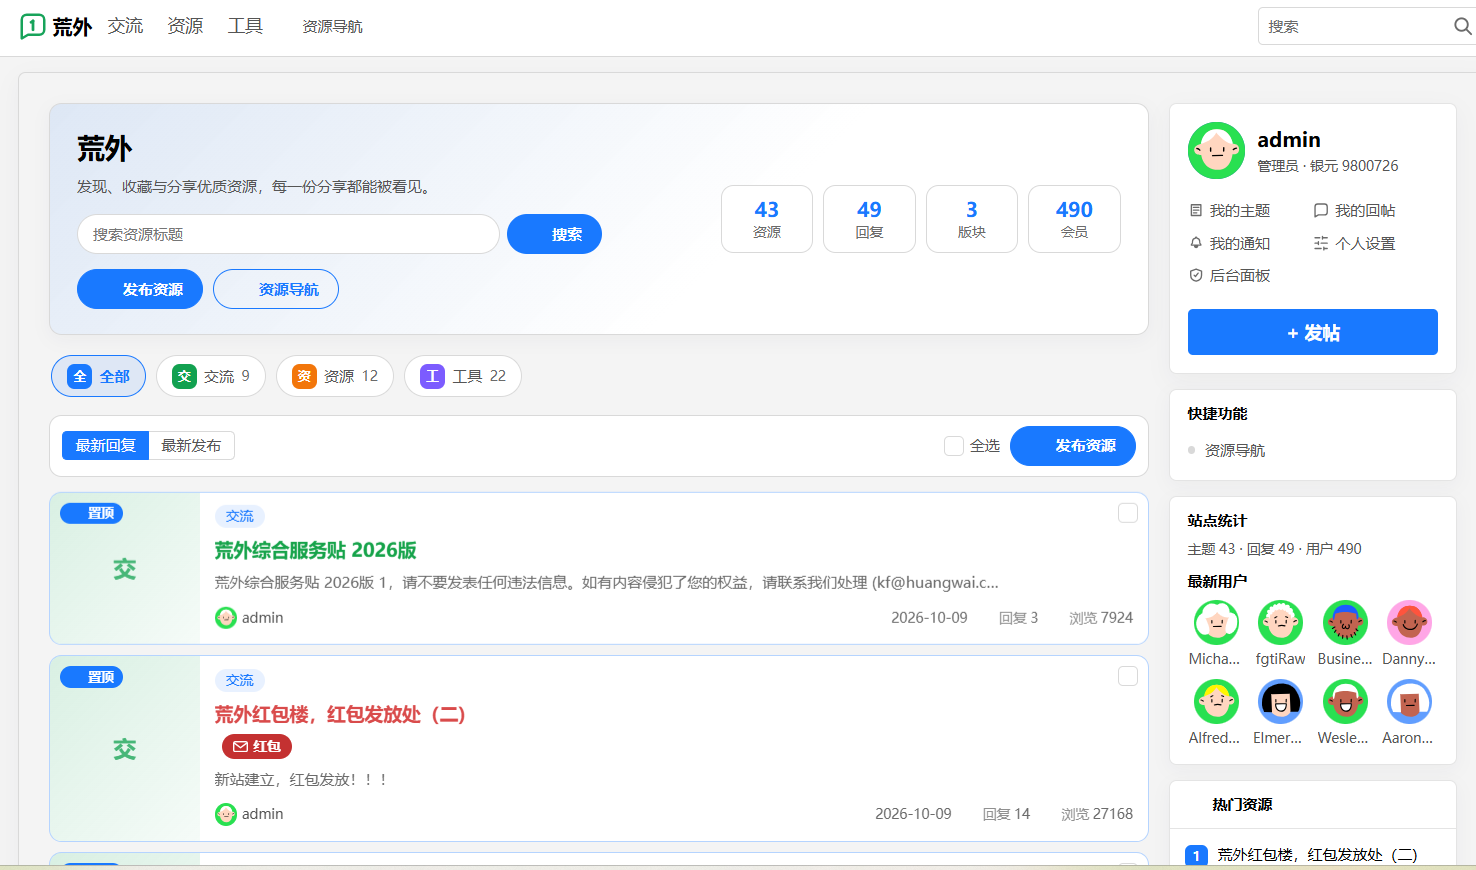Open 资源导航 under 快捷功能
The image size is (1476, 870).
(x=1235, y=450)
